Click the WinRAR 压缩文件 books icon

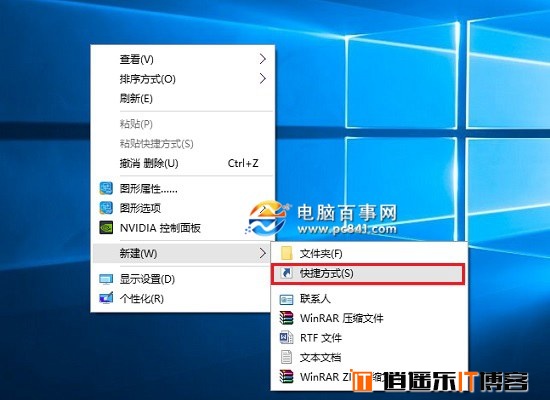[287, 318]
